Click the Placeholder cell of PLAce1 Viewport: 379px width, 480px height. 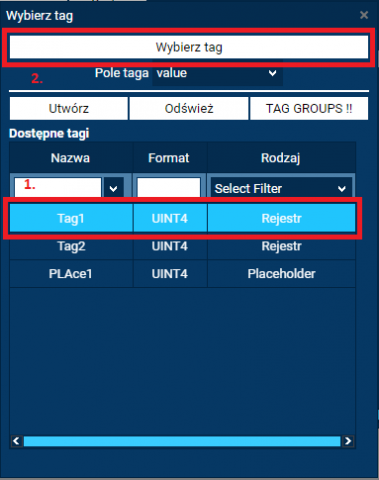(x=281, y=274)
